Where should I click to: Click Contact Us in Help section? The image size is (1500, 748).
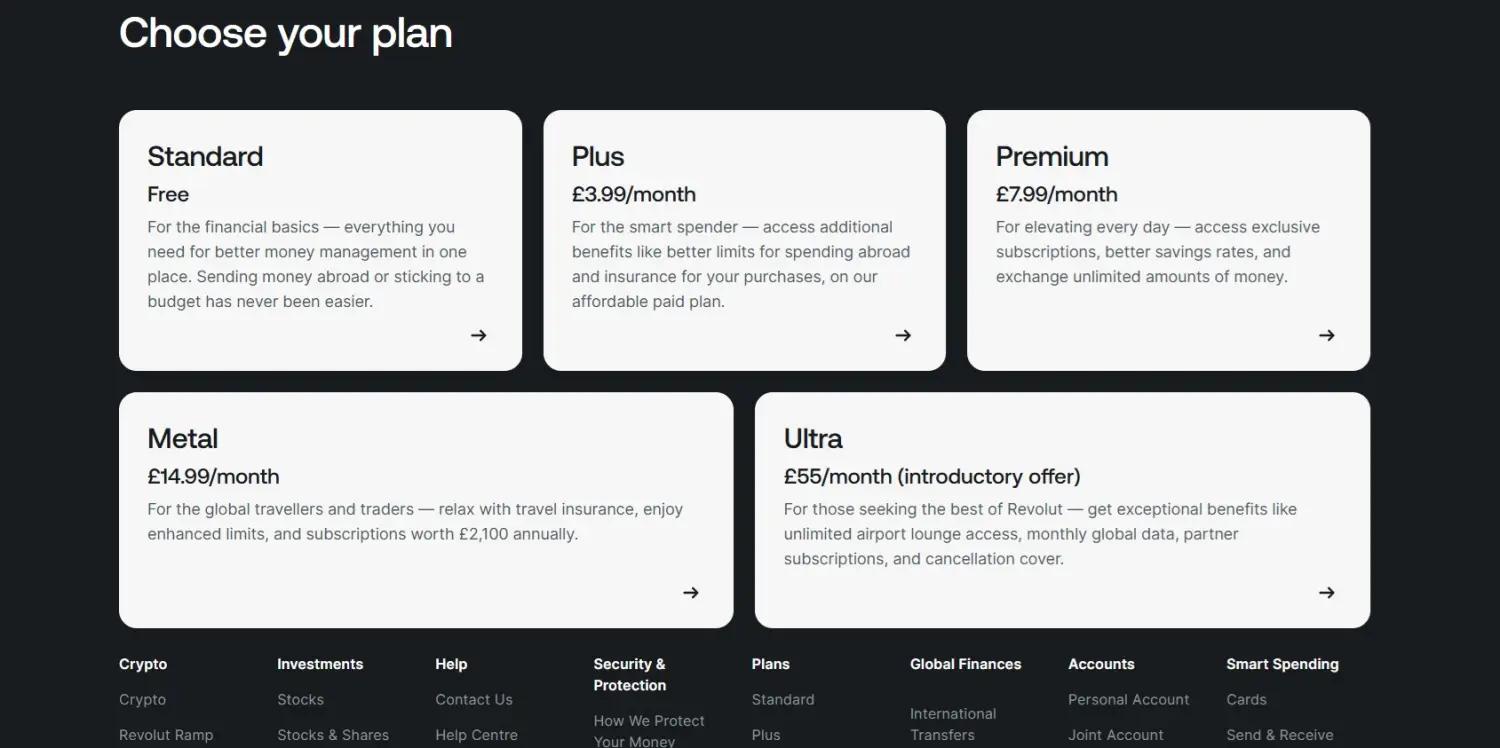click(x=474, y=700)
